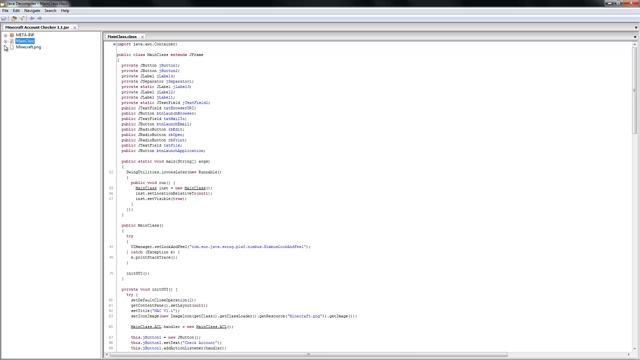Click the 'public MainClass()' constructor line
The width and height of the screenshot is (640, 360).
coord(142,225)
